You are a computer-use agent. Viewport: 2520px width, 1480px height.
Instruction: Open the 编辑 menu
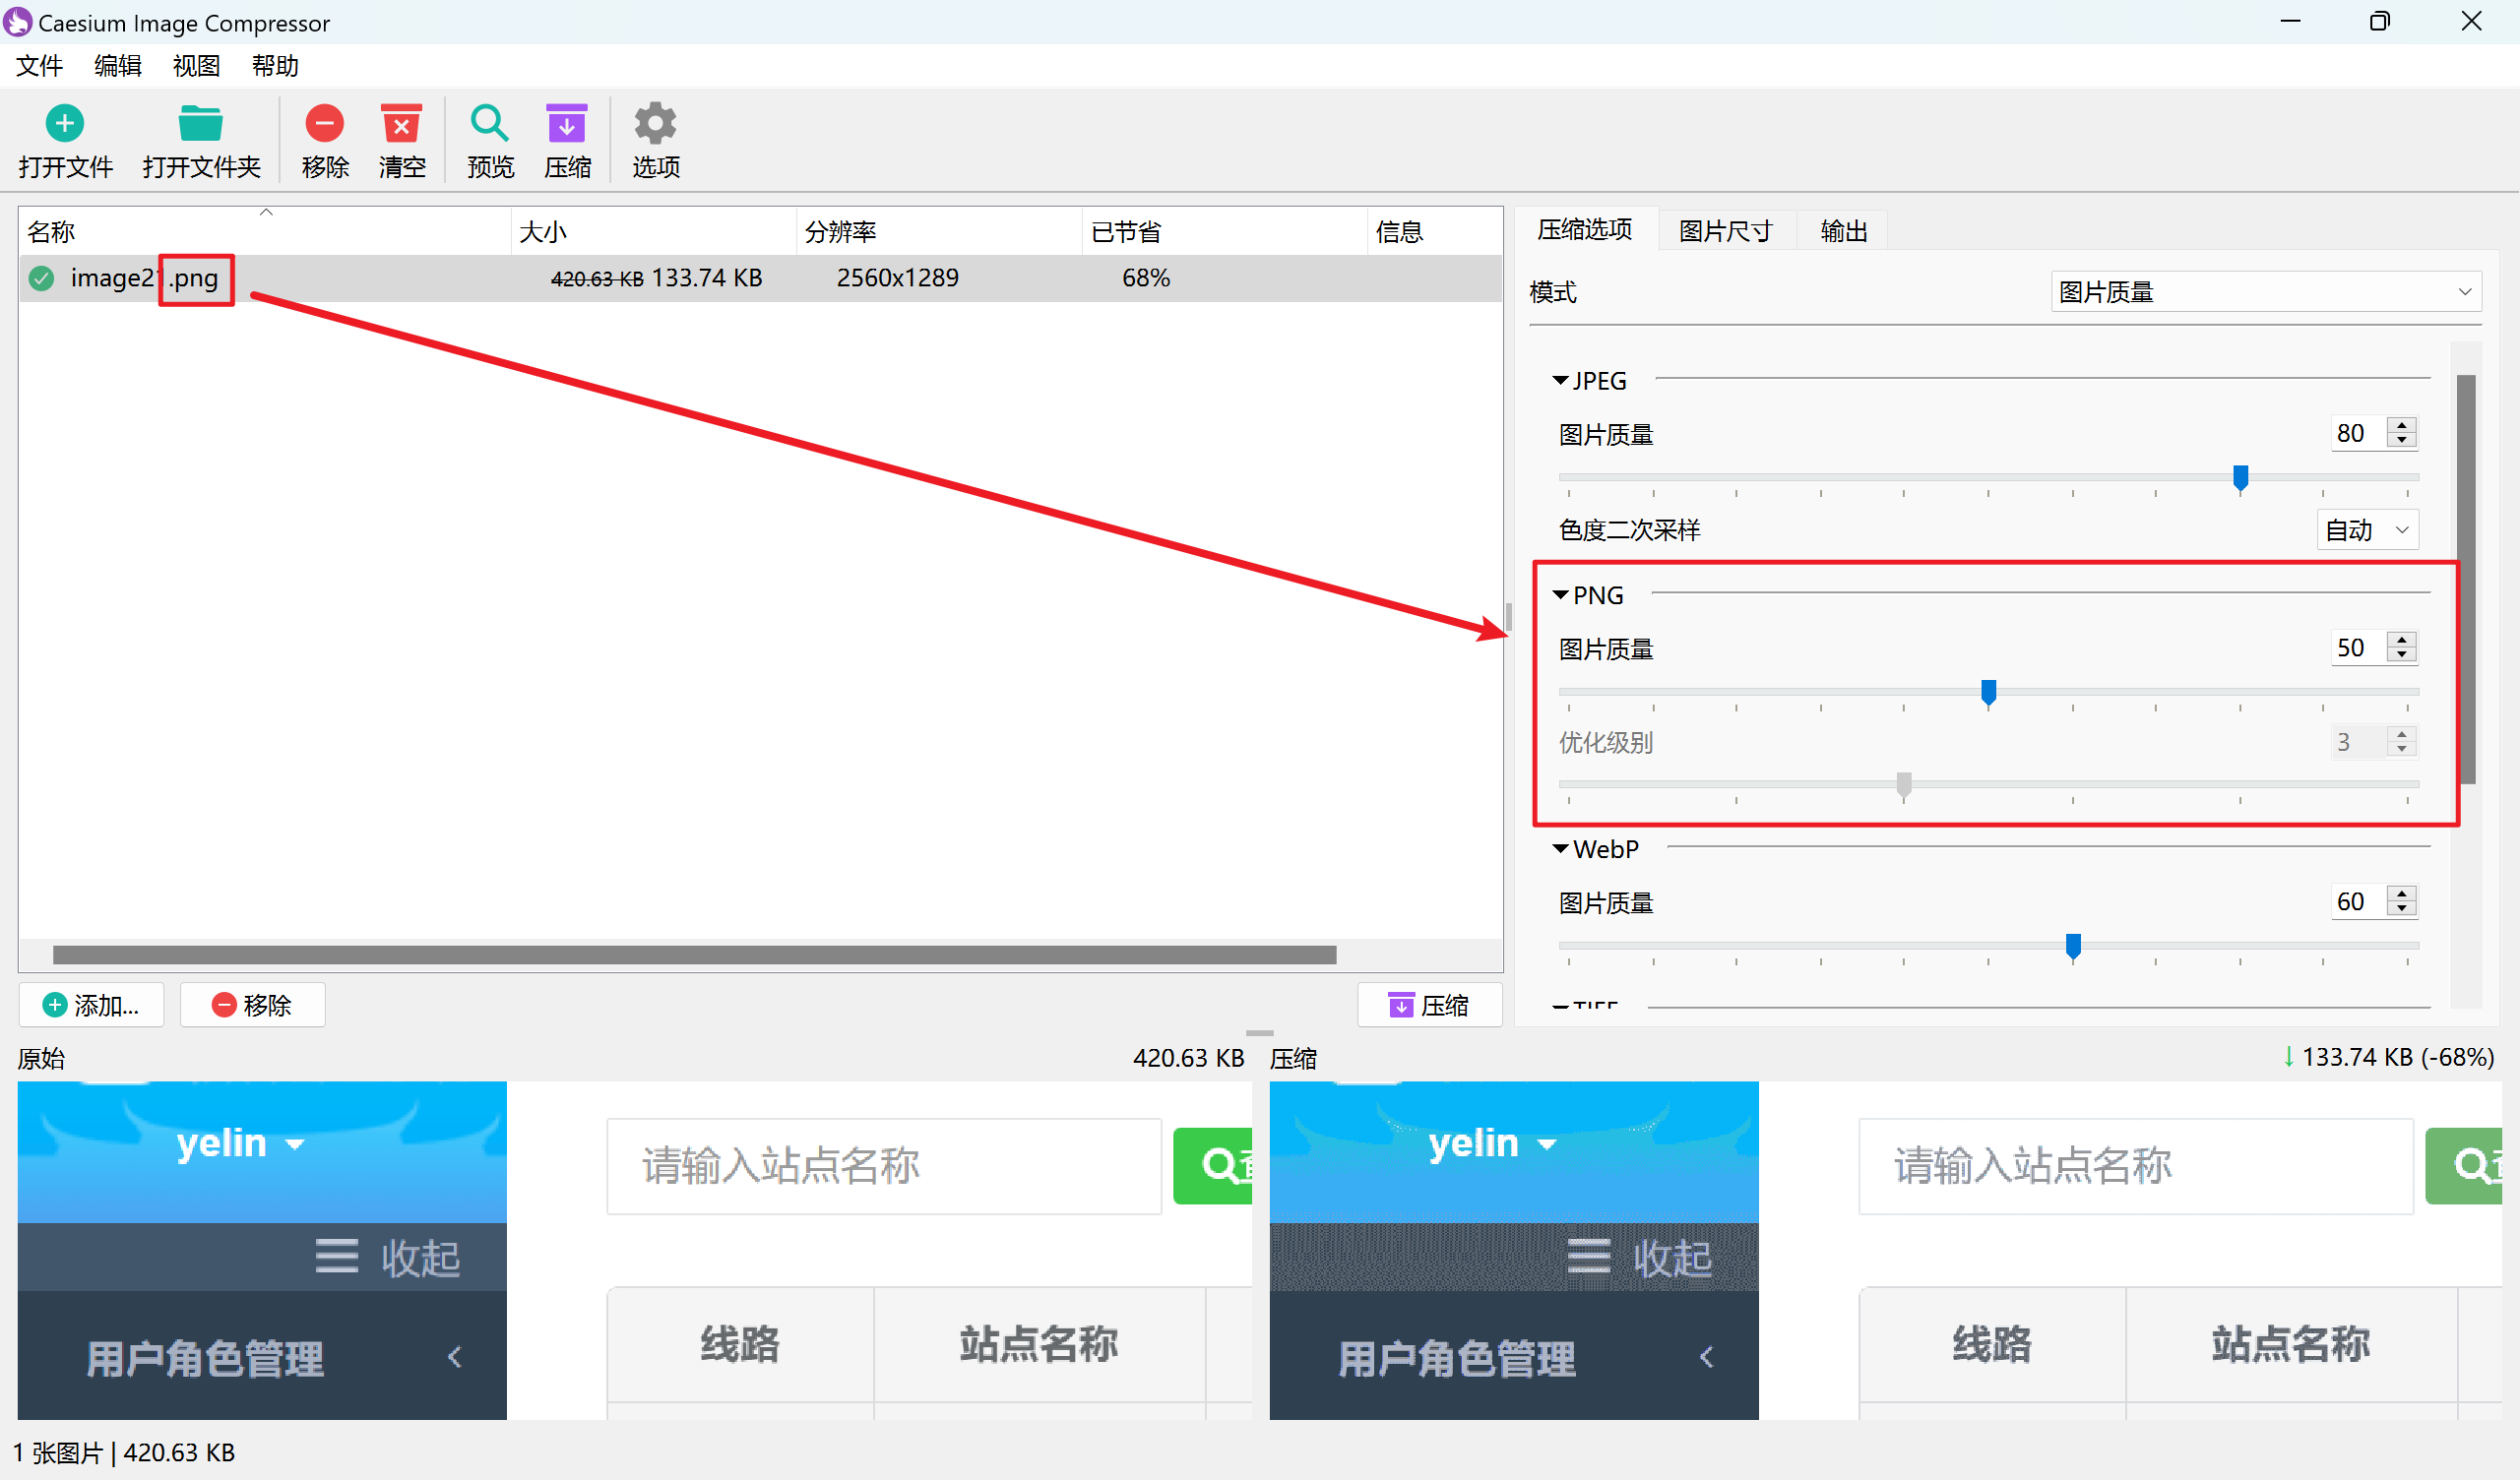tap(117, 66)
